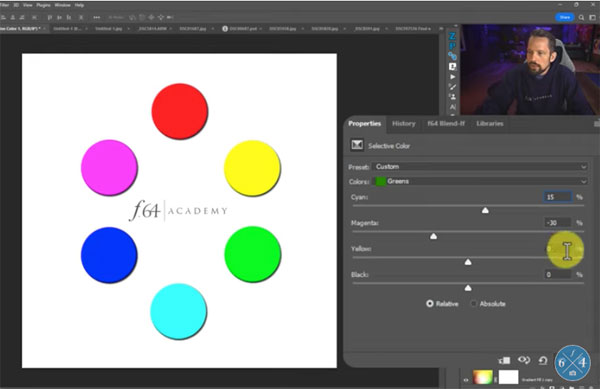Click the green Colors swatch icon
600x389 pixels.
point(380,181)
